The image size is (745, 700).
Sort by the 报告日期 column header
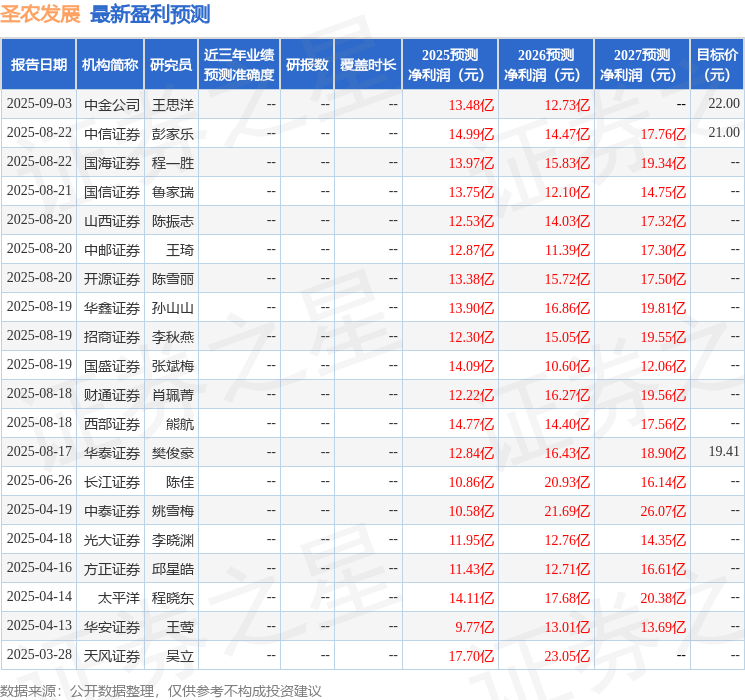[x=39, y=64]
